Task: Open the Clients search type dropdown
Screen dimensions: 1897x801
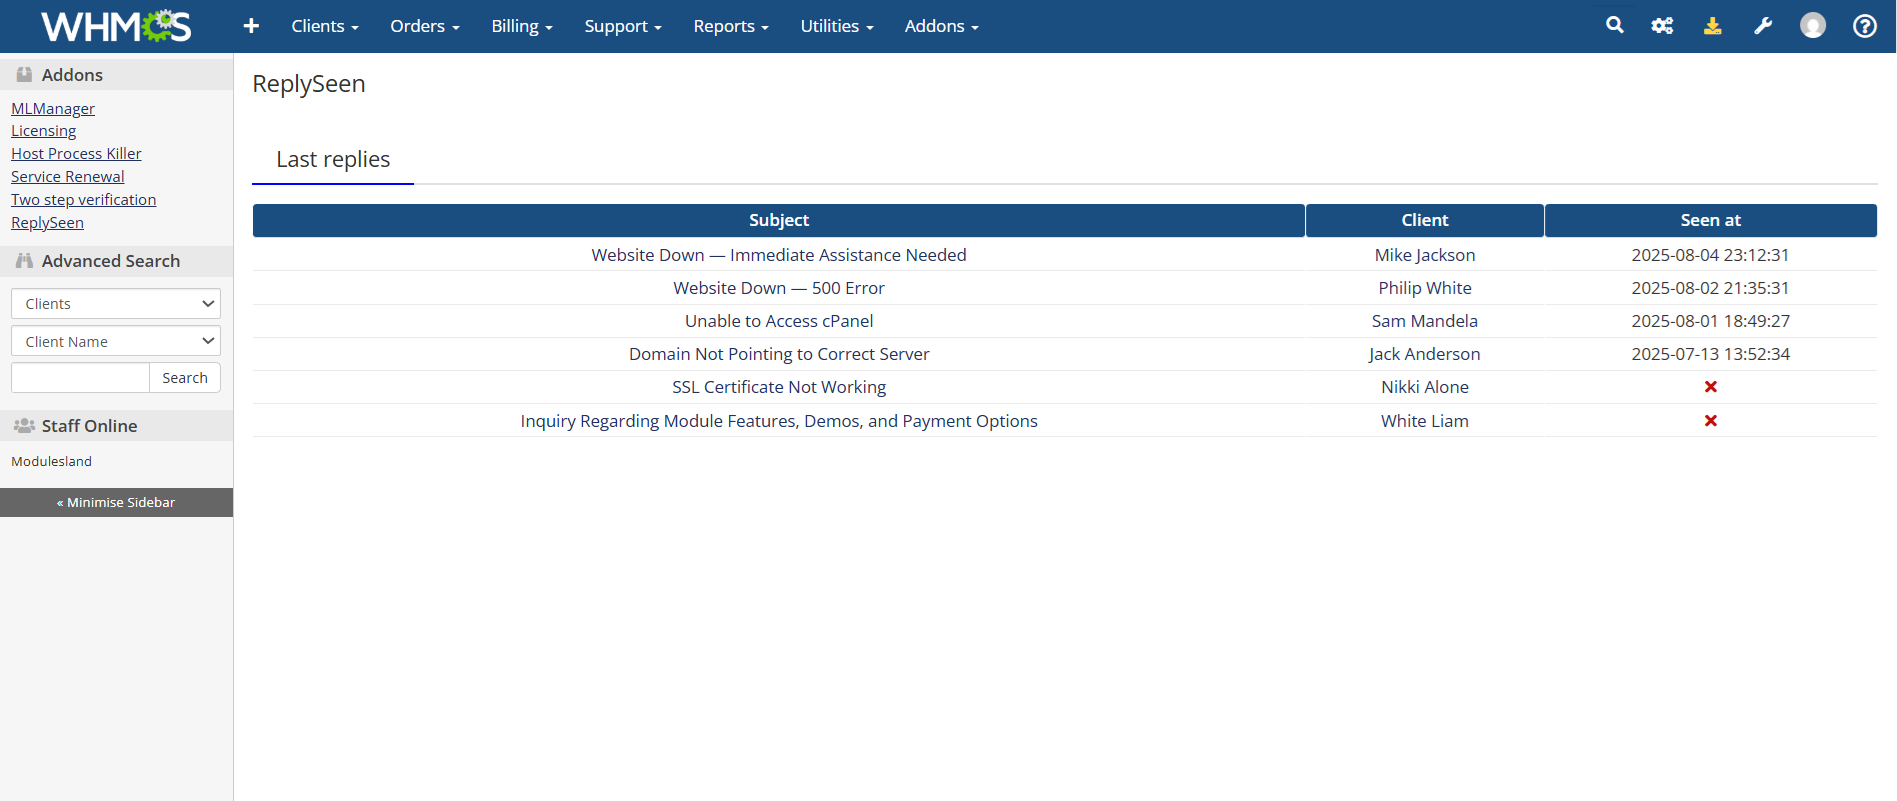Action: click(116, 304)
